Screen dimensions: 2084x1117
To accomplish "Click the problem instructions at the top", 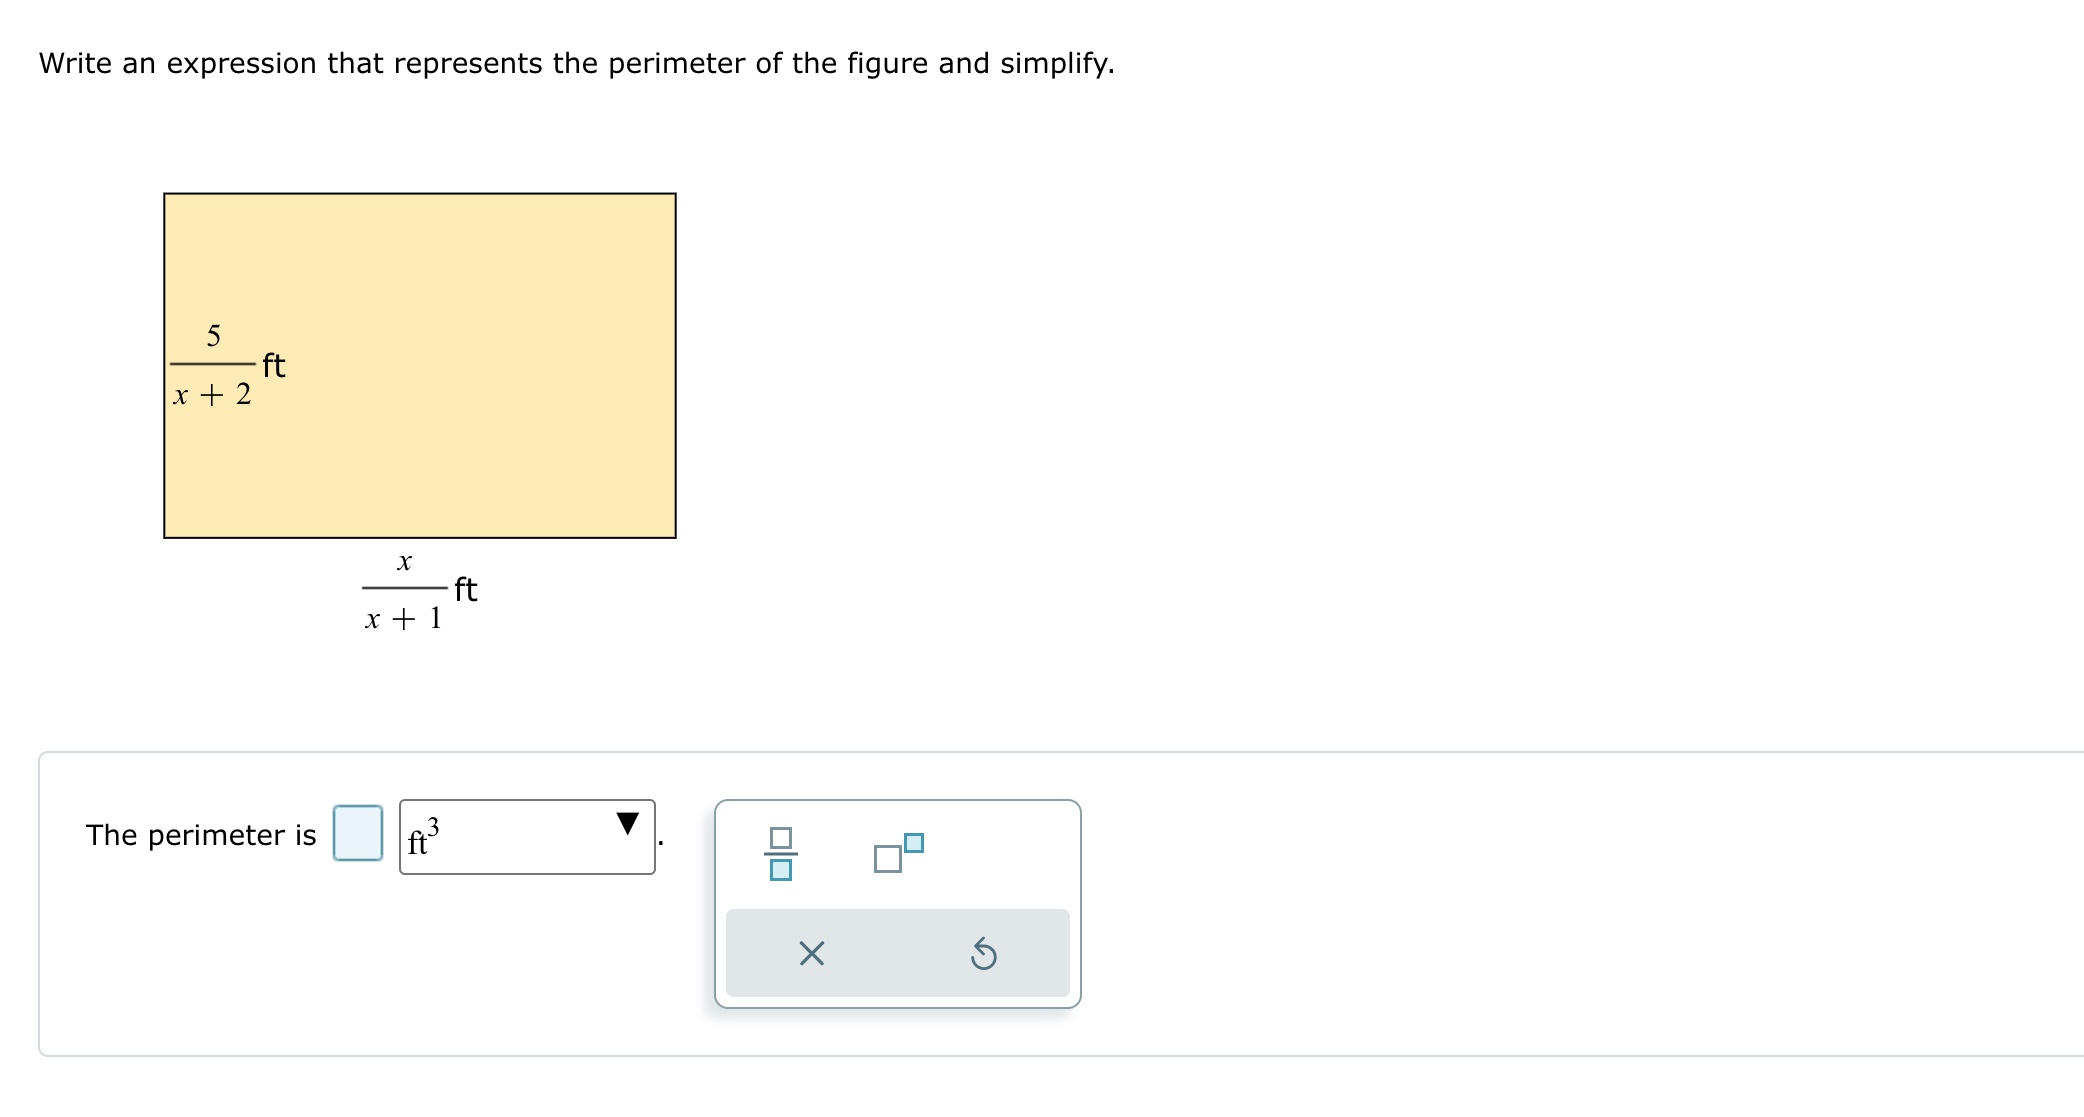I will [576, 63].
